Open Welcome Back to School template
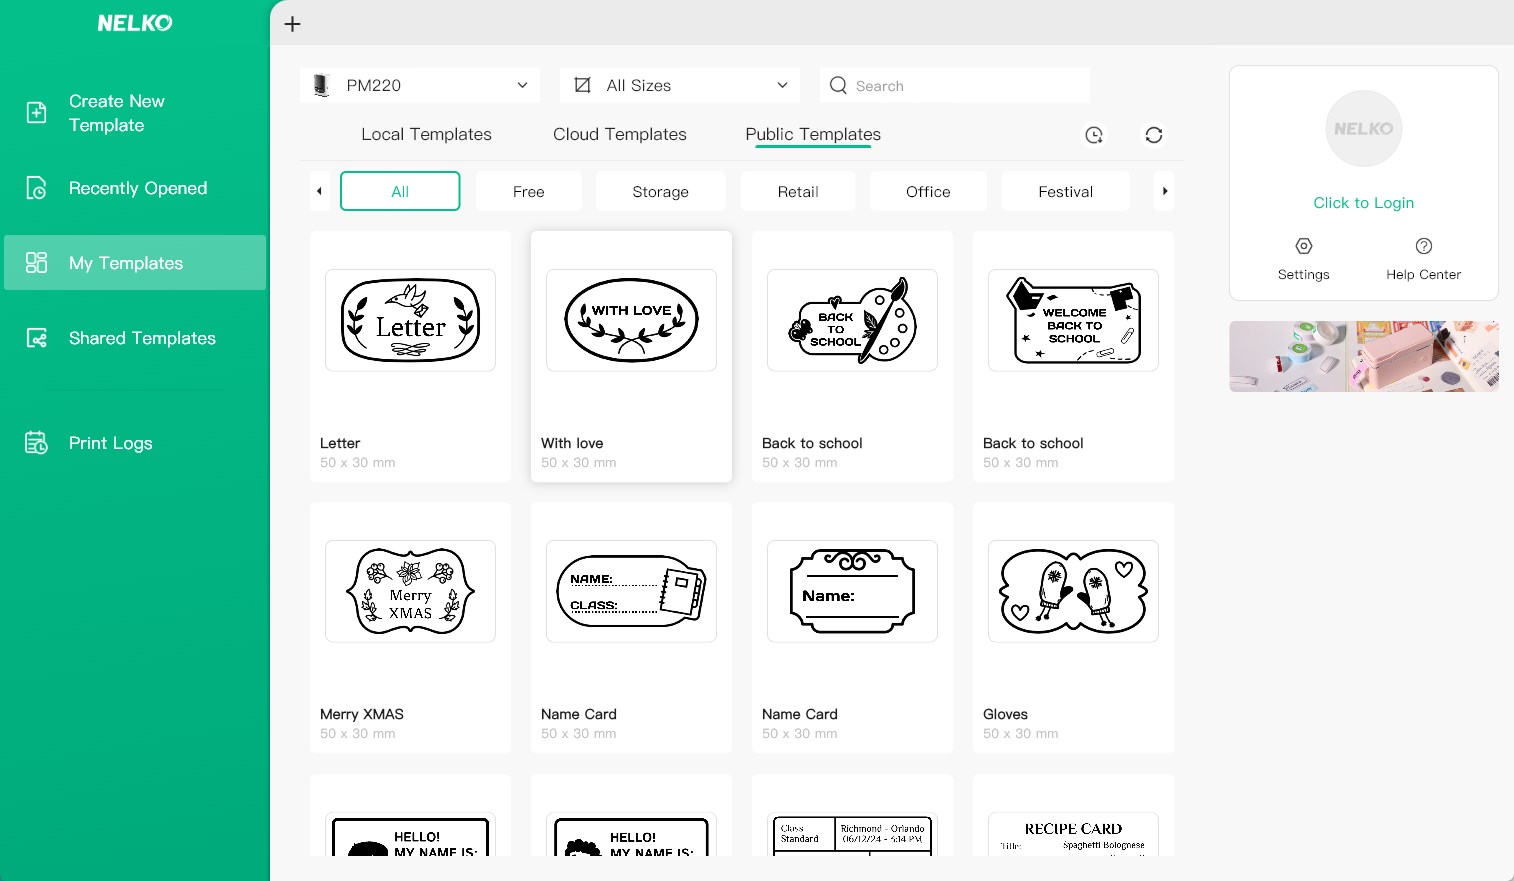The image size is (1514, 881). [1073, 320]
